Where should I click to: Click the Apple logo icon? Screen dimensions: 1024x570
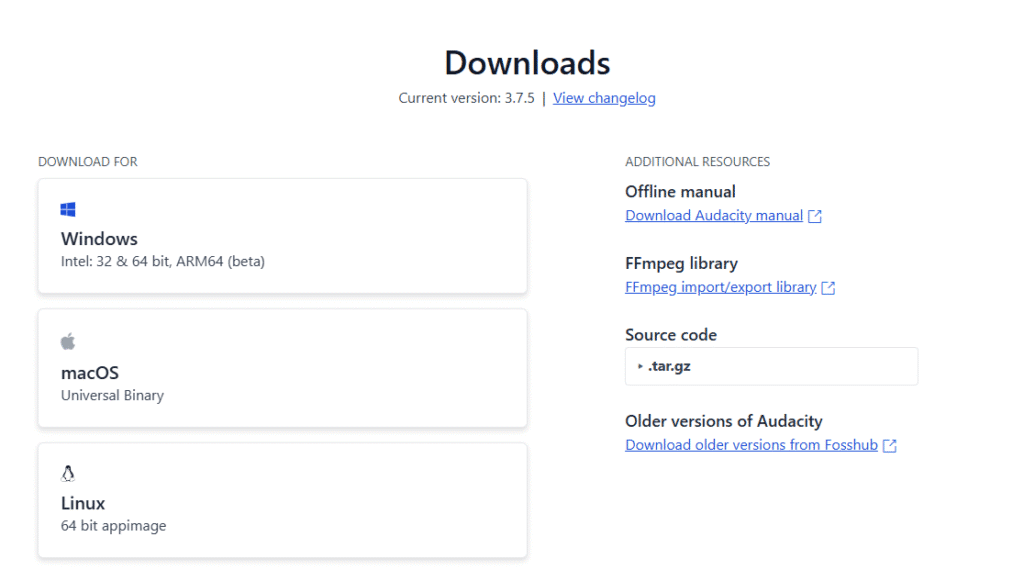[x=68, y=341]
